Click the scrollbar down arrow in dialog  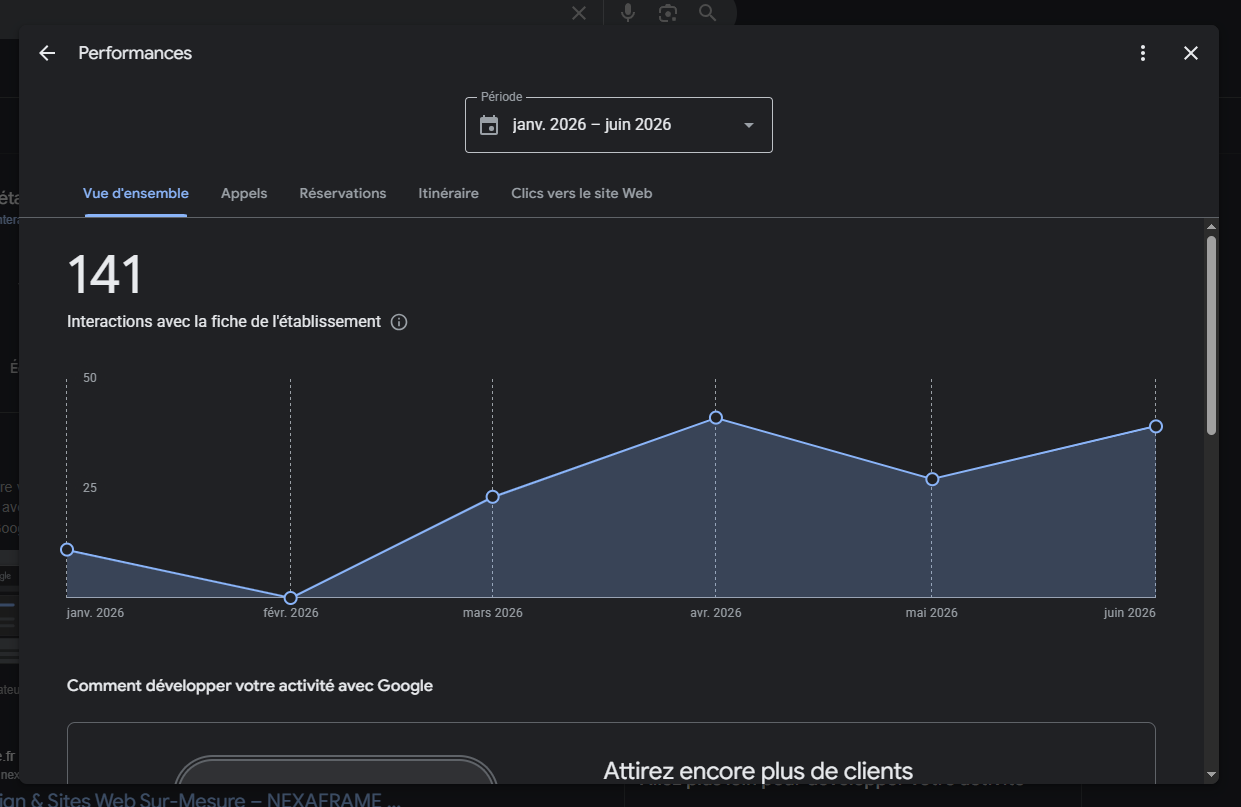[1212, 774]
